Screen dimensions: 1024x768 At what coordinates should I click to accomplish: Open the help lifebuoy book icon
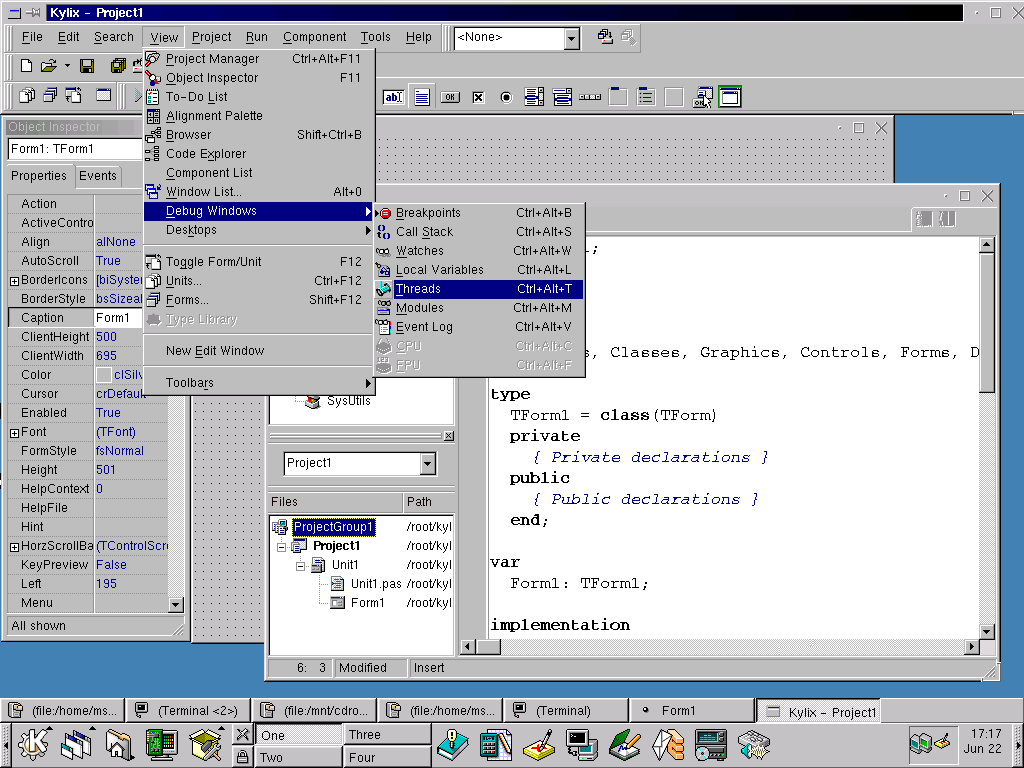453,745
